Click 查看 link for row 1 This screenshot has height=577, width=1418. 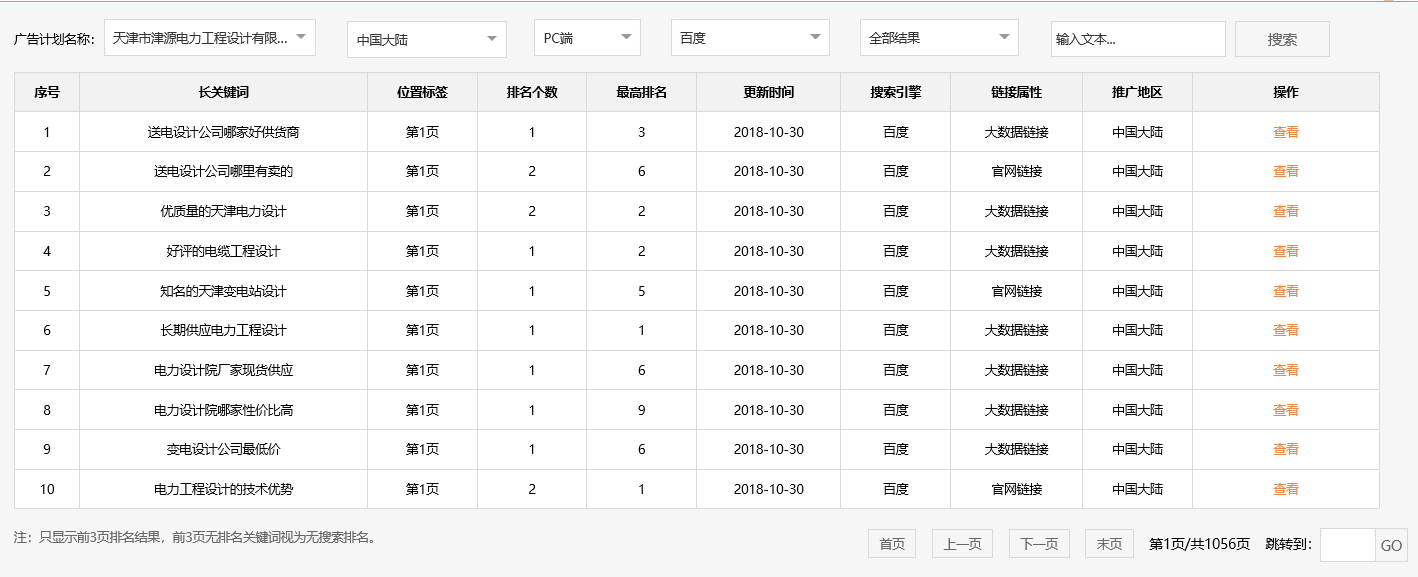(x=1285, y=132)
